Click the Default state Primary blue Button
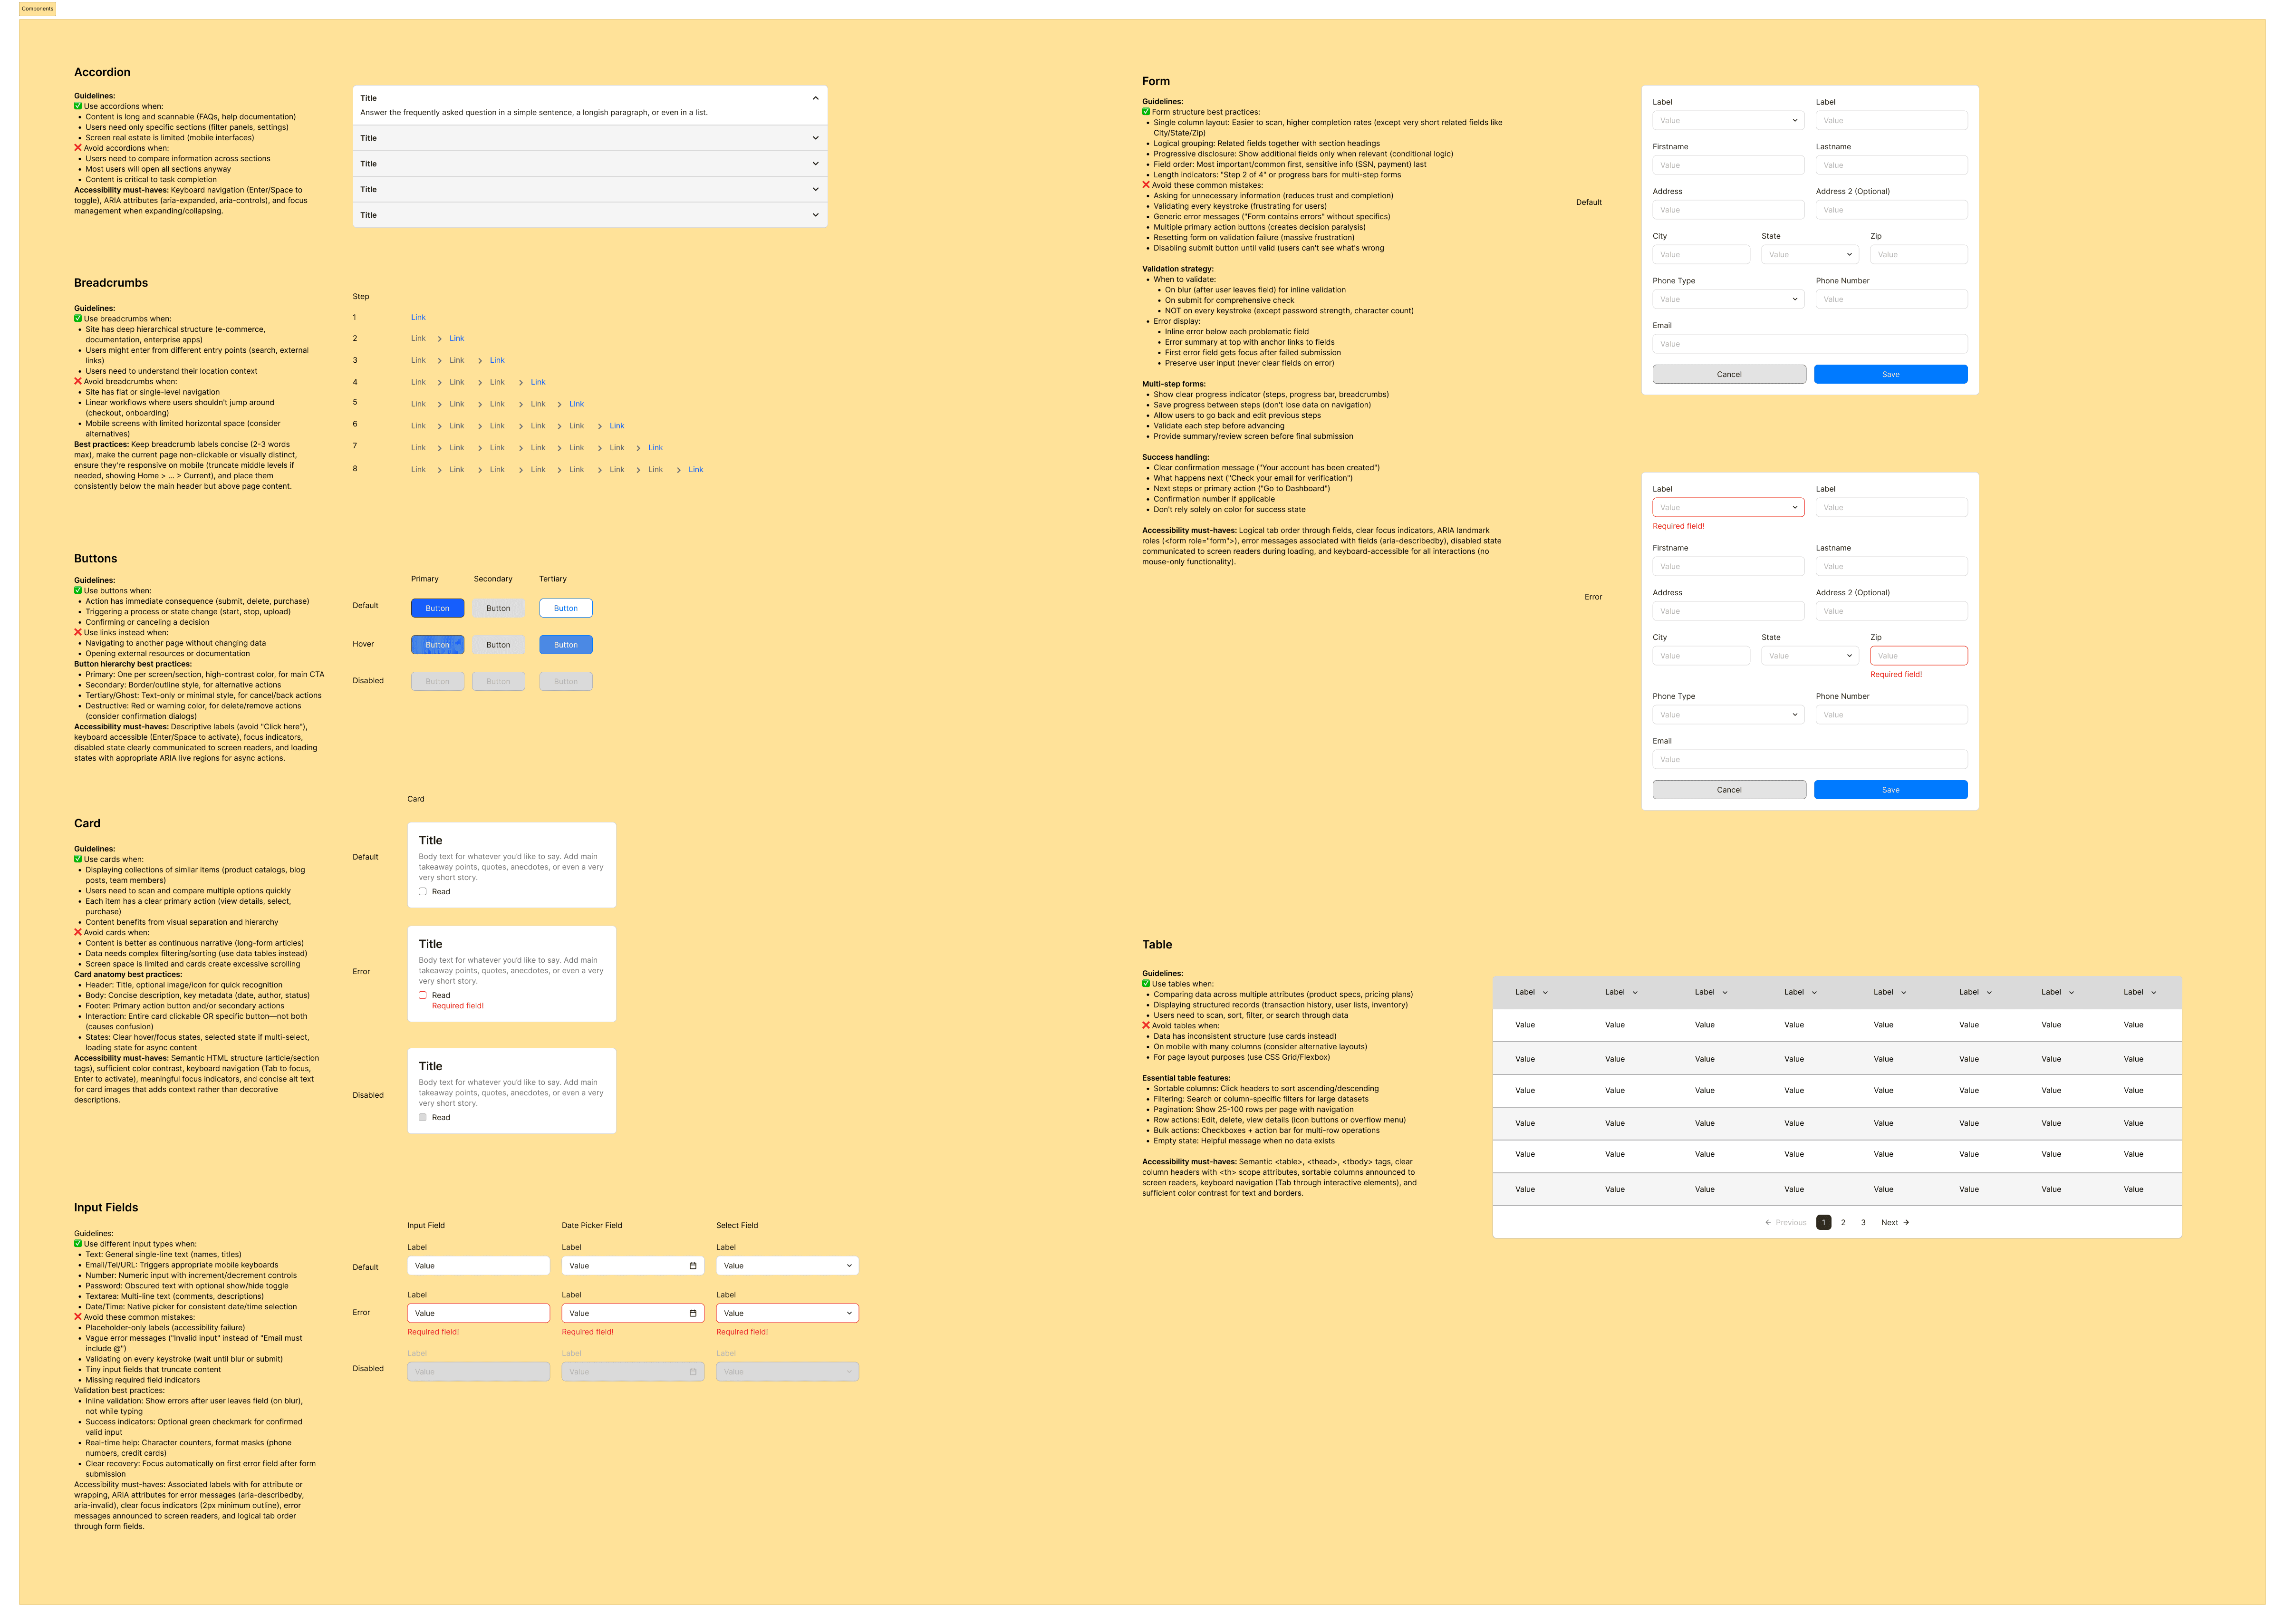Viewport: 2285px width, 1624px height. 437,608
